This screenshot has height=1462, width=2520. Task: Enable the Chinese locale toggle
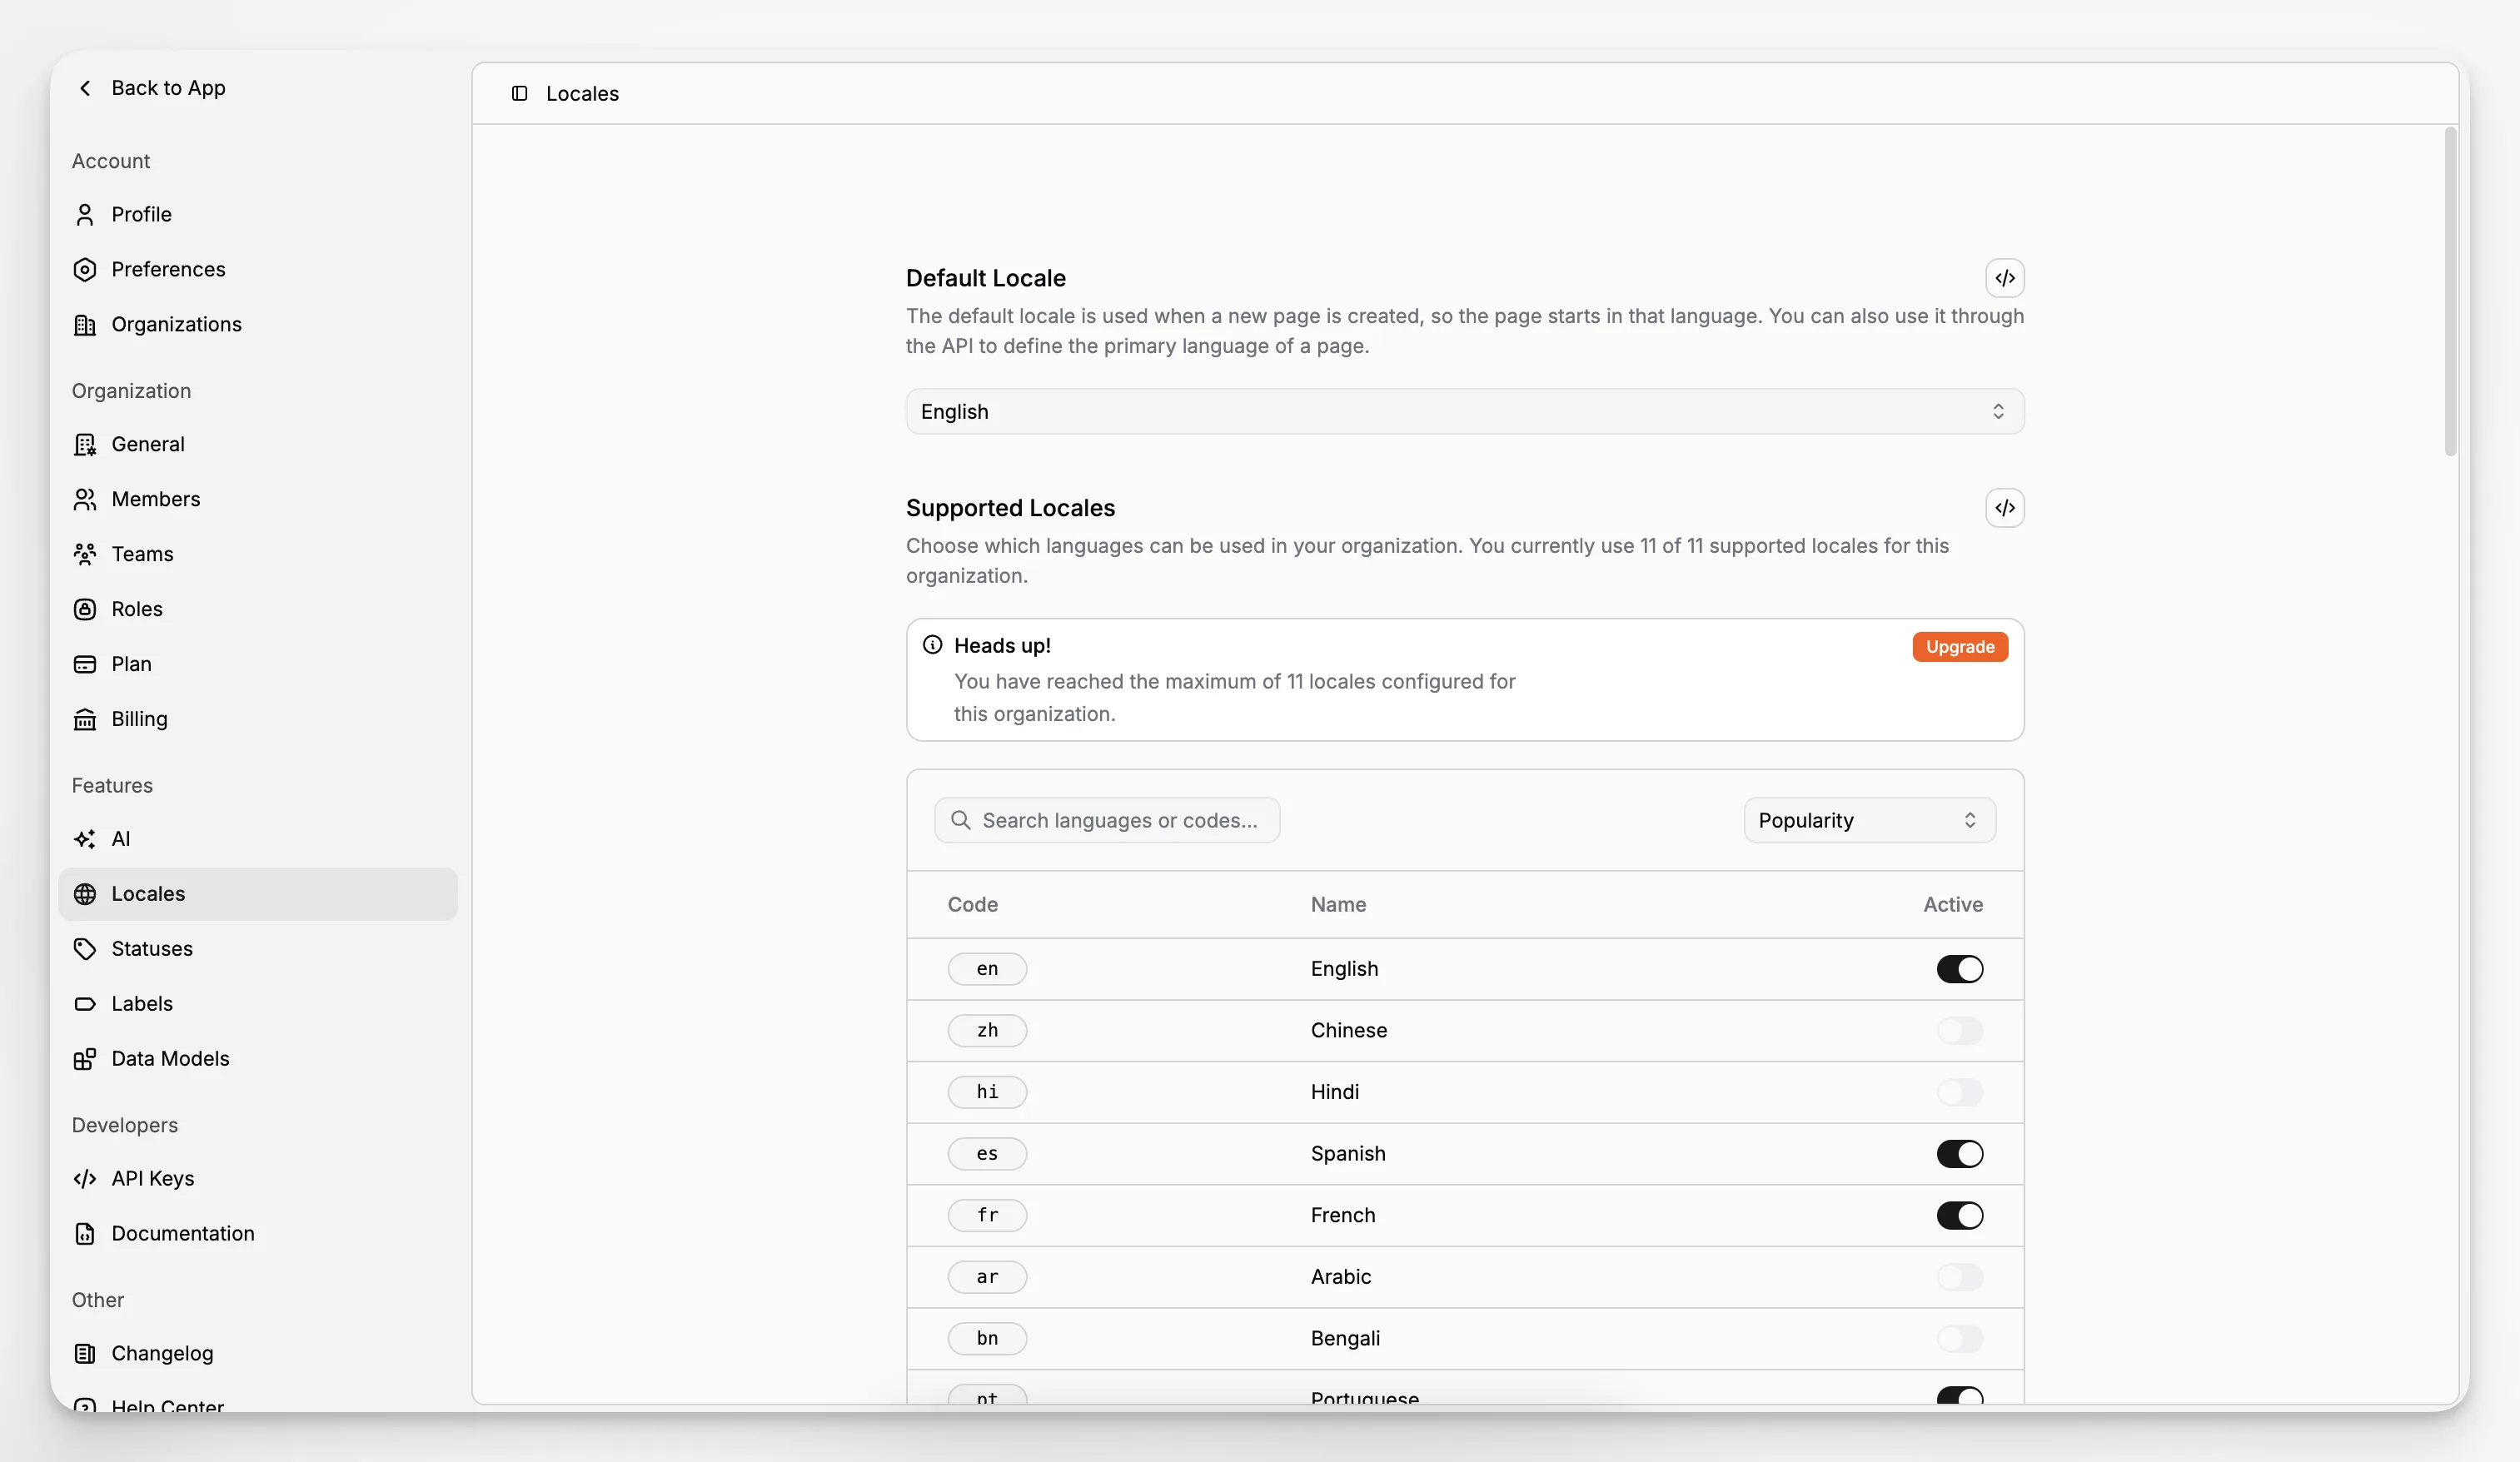(x=1960, y=1032)
